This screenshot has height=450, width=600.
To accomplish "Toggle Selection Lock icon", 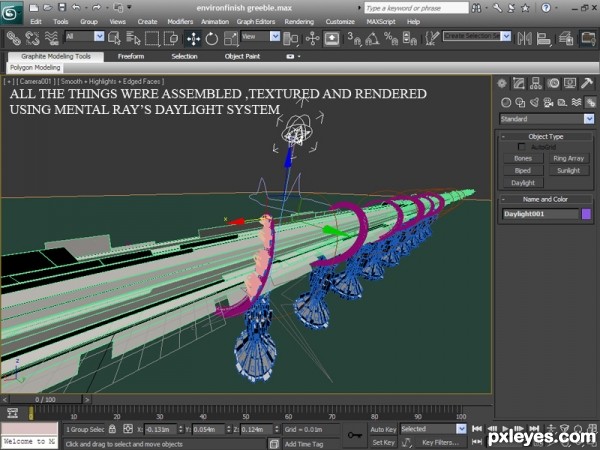I will [x=112, y=429].
